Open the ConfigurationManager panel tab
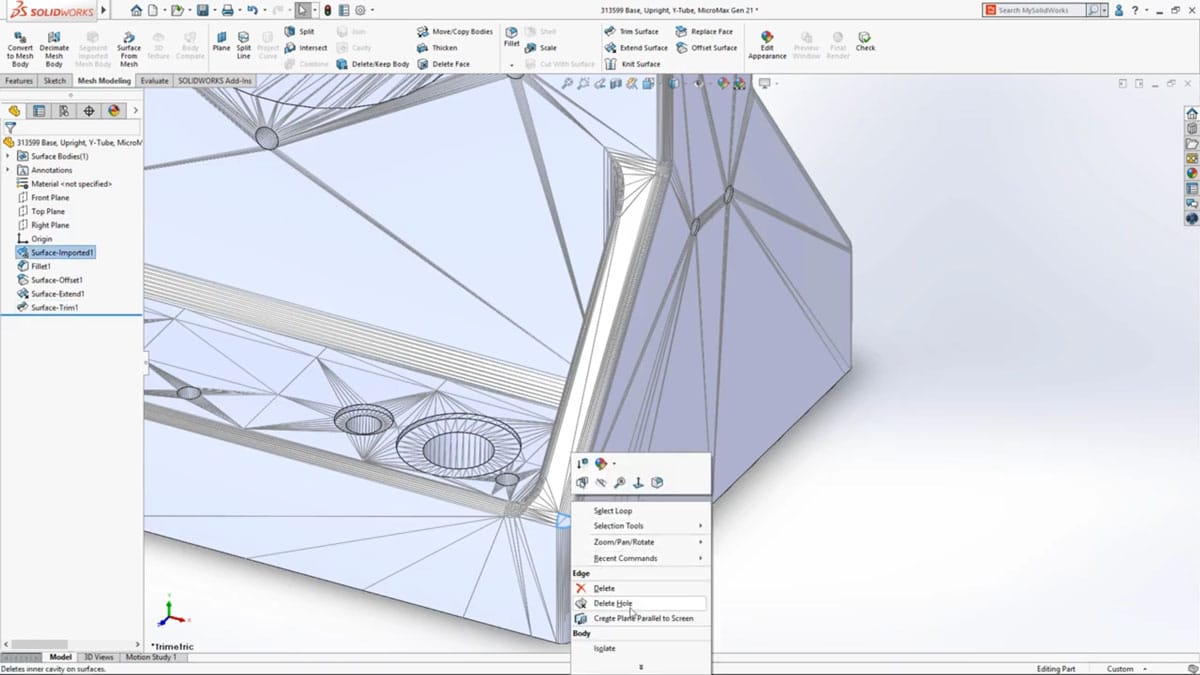The height and width of the screenshot is (675, 1200). click(64, 111)
